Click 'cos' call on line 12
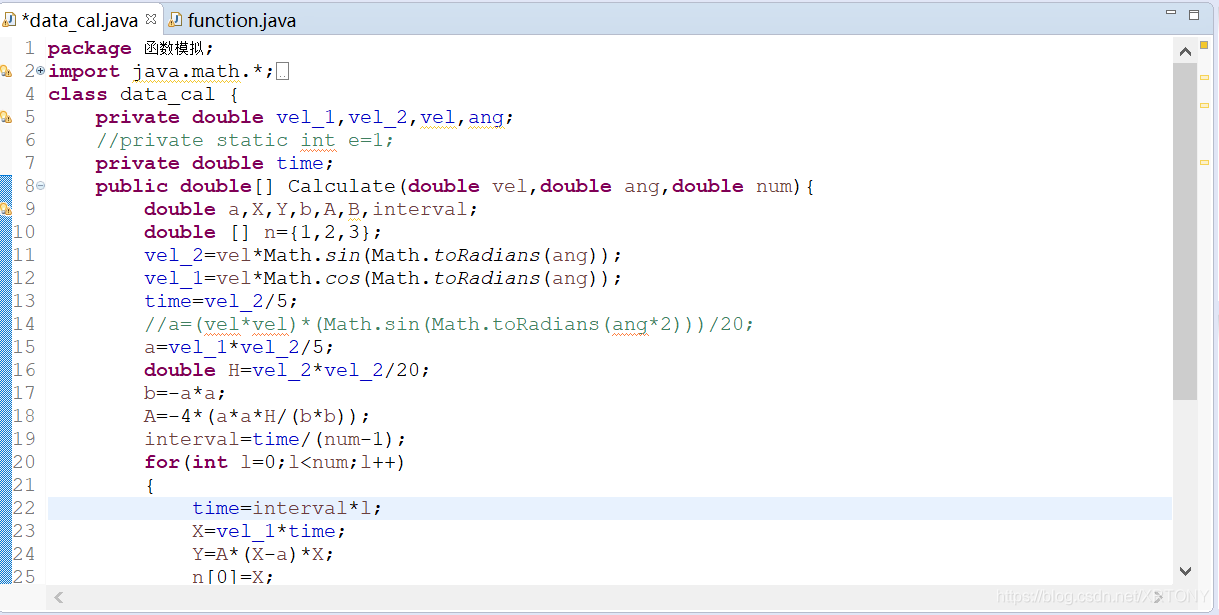The image size is (1219, 615). [x=343, y=278]
